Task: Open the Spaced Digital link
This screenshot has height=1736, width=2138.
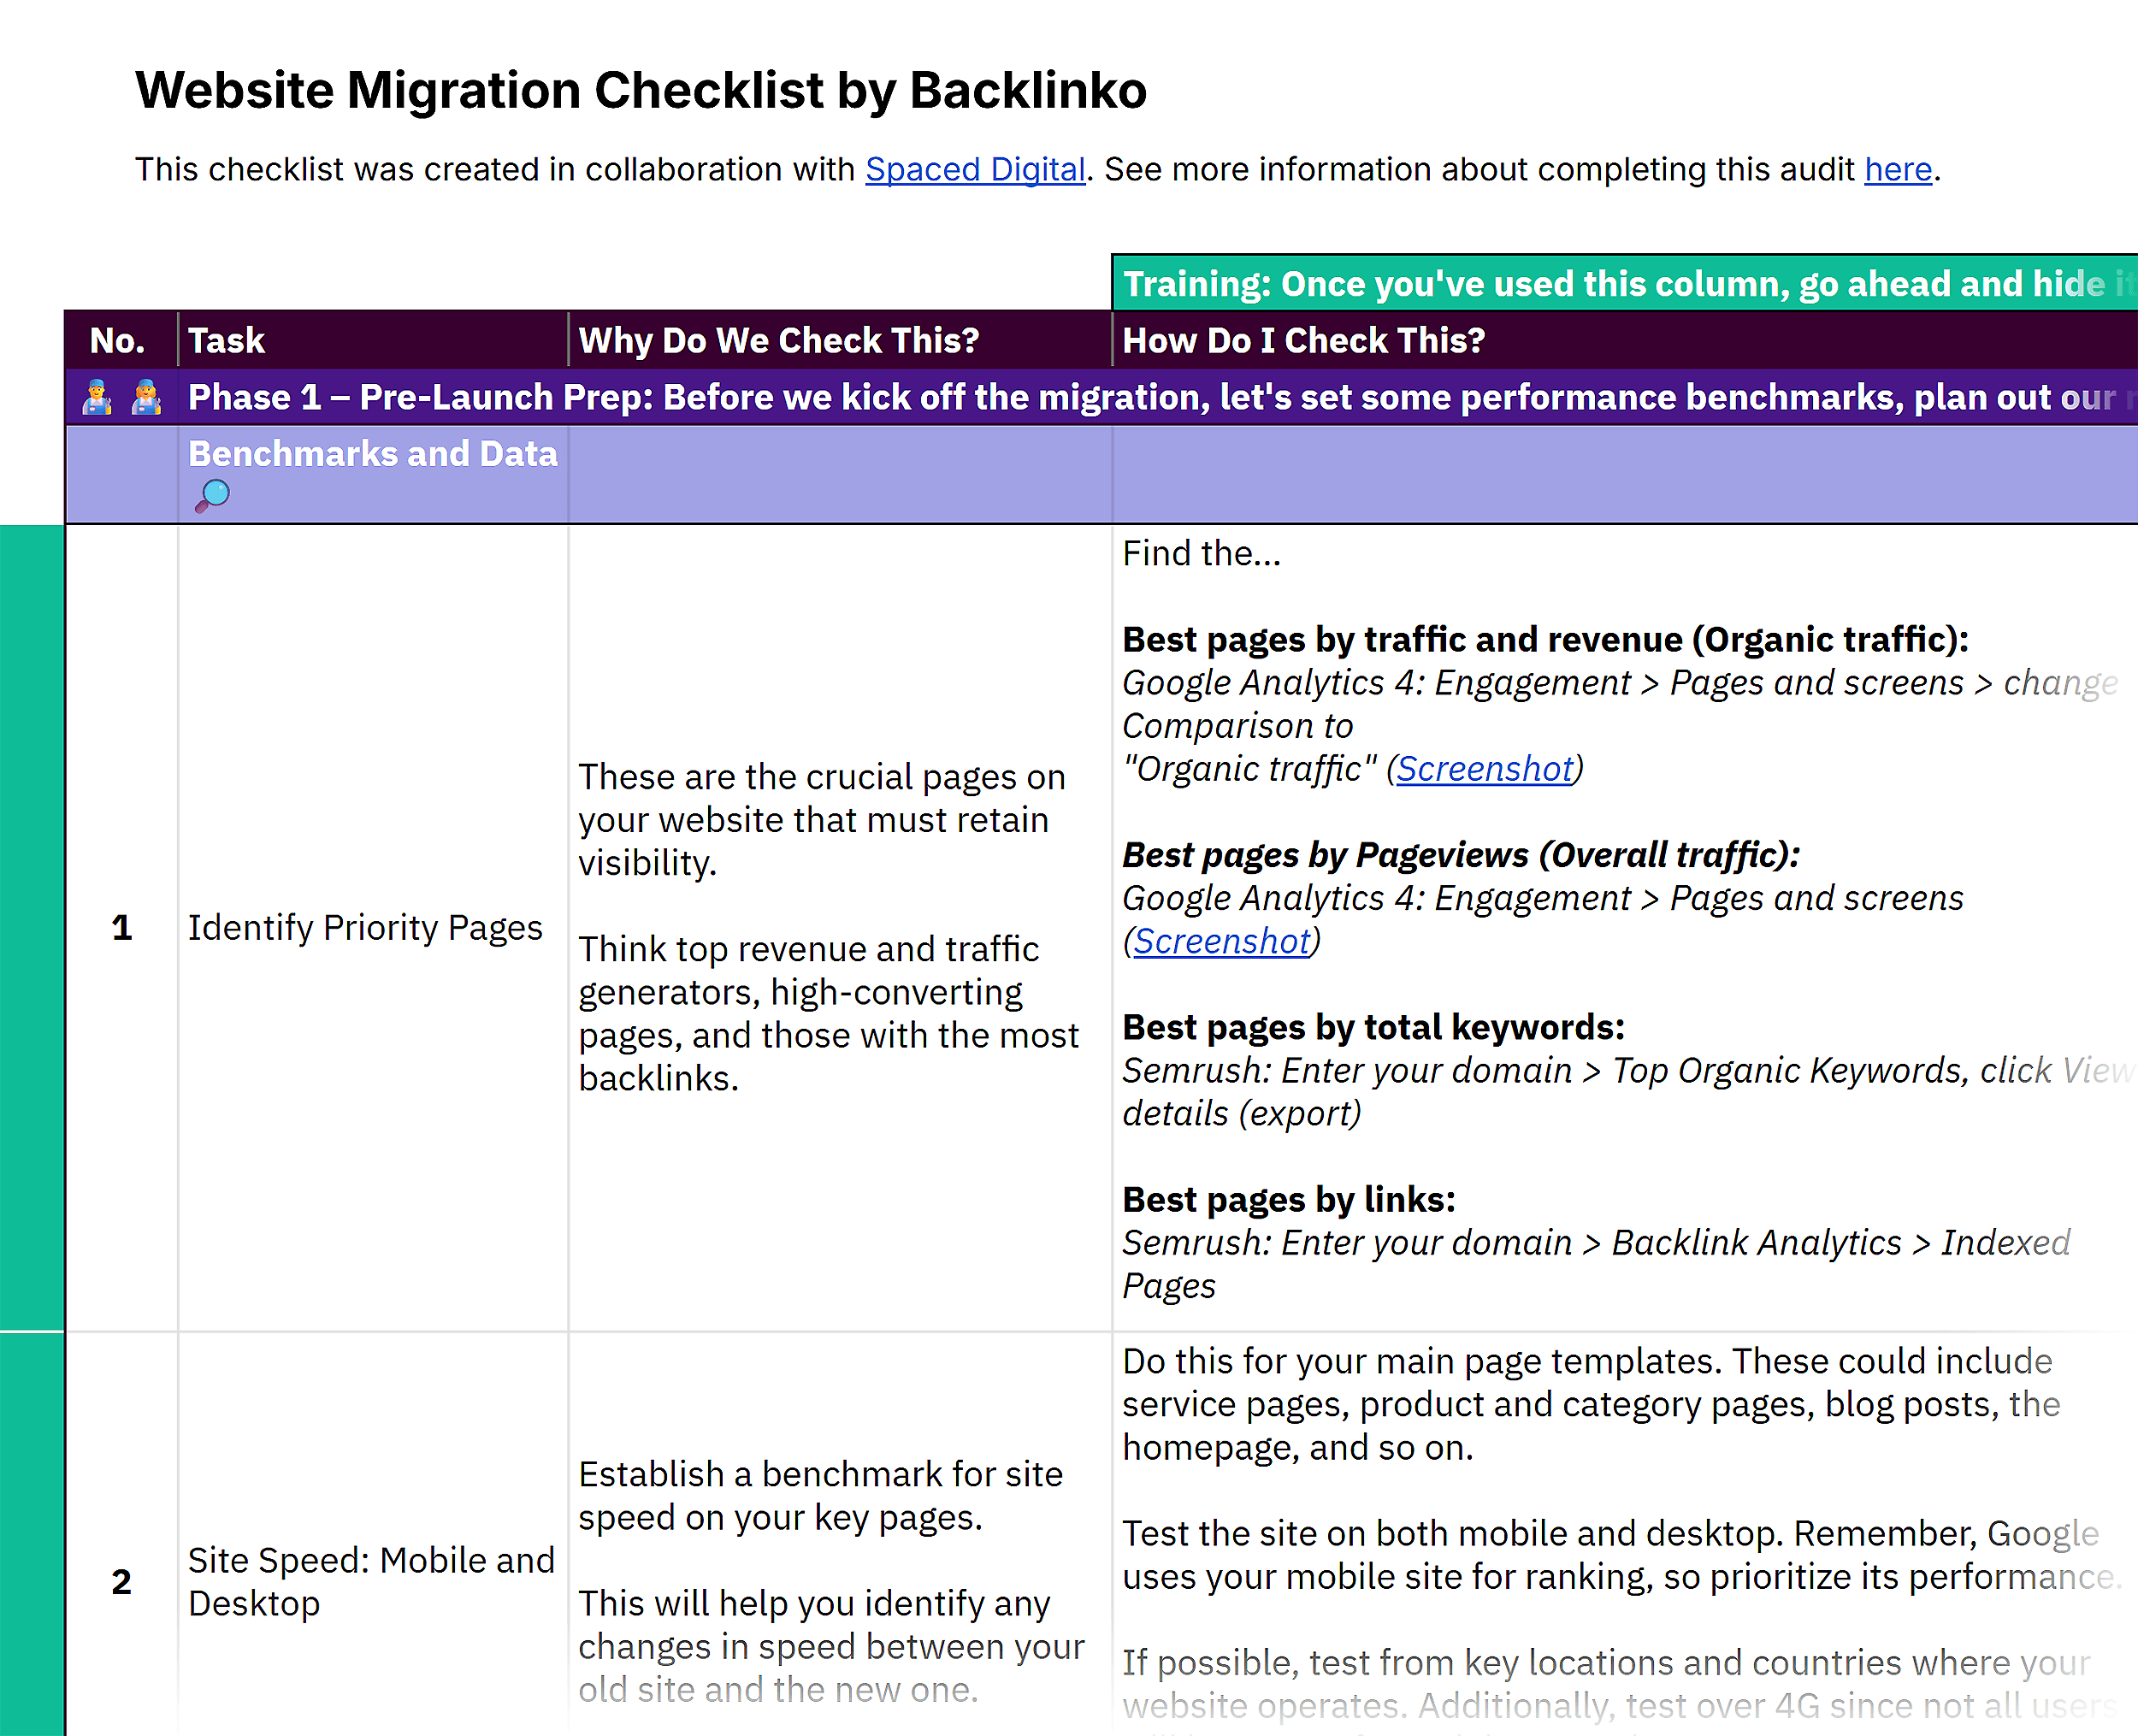Action: [975, 169]
